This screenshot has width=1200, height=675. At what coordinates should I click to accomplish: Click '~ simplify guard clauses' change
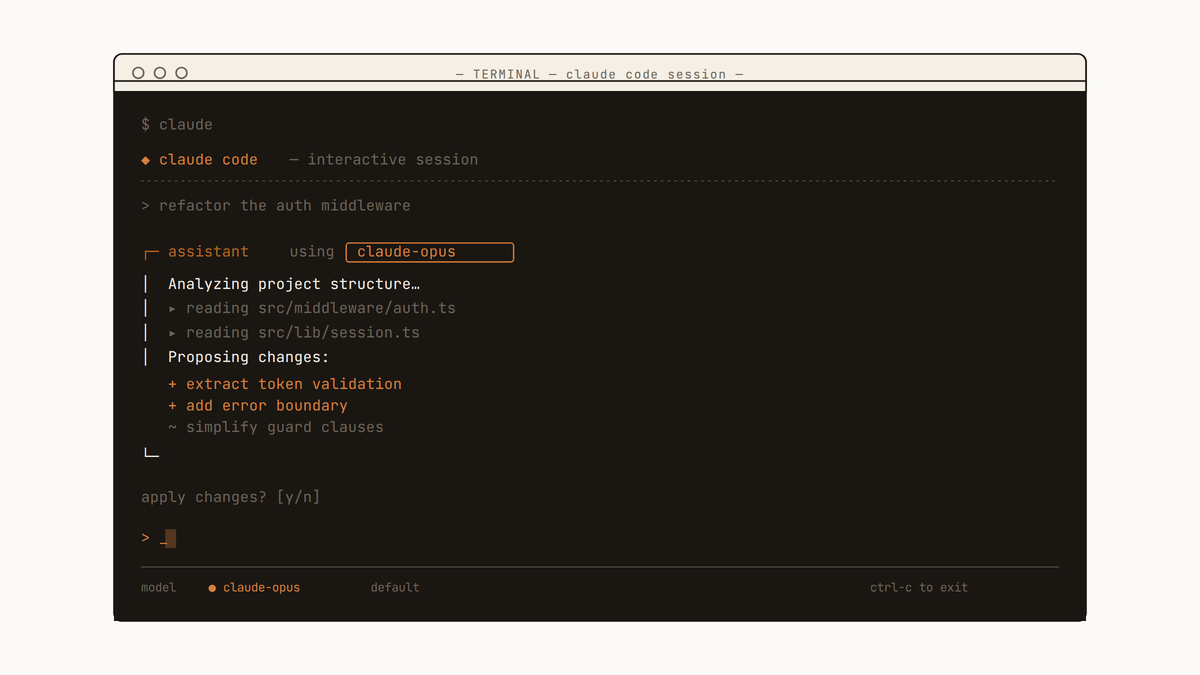pos(276,427)
